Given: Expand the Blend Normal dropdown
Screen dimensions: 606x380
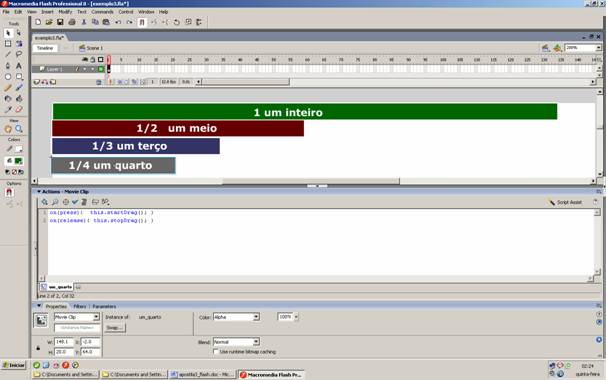Looking at the screenshot, I should coord(236,342).
